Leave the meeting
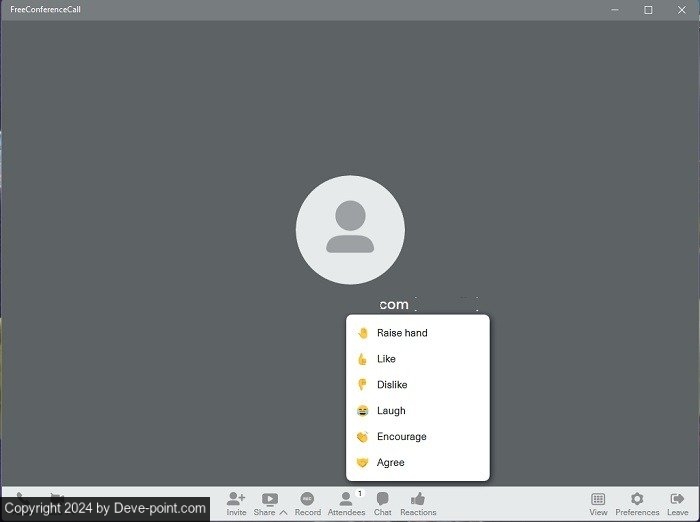The image size is (700, 522). (x=678, y=502)
